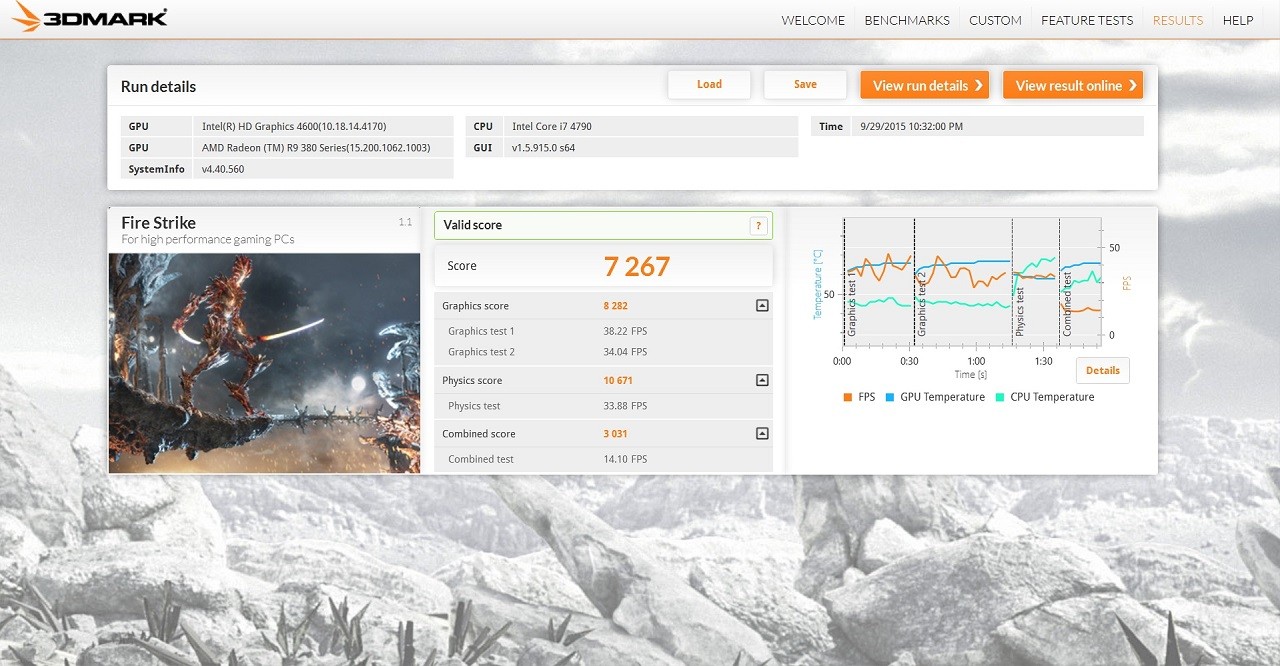
Task: Click the 3DMark logo icon
Action: tap(27, 17)
